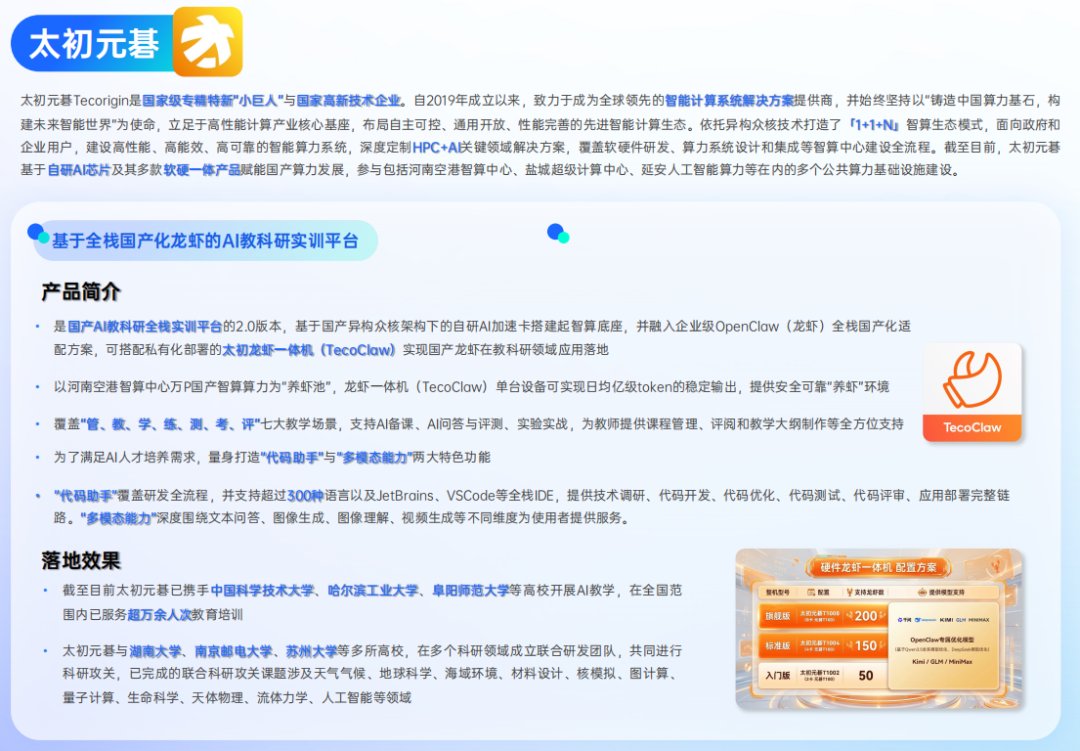The width and height of the screenshot is (1080, 751).
Task: Click the highlighted 「1+1+N」 text
Action: pyautogui.click(x=873, y=125)
